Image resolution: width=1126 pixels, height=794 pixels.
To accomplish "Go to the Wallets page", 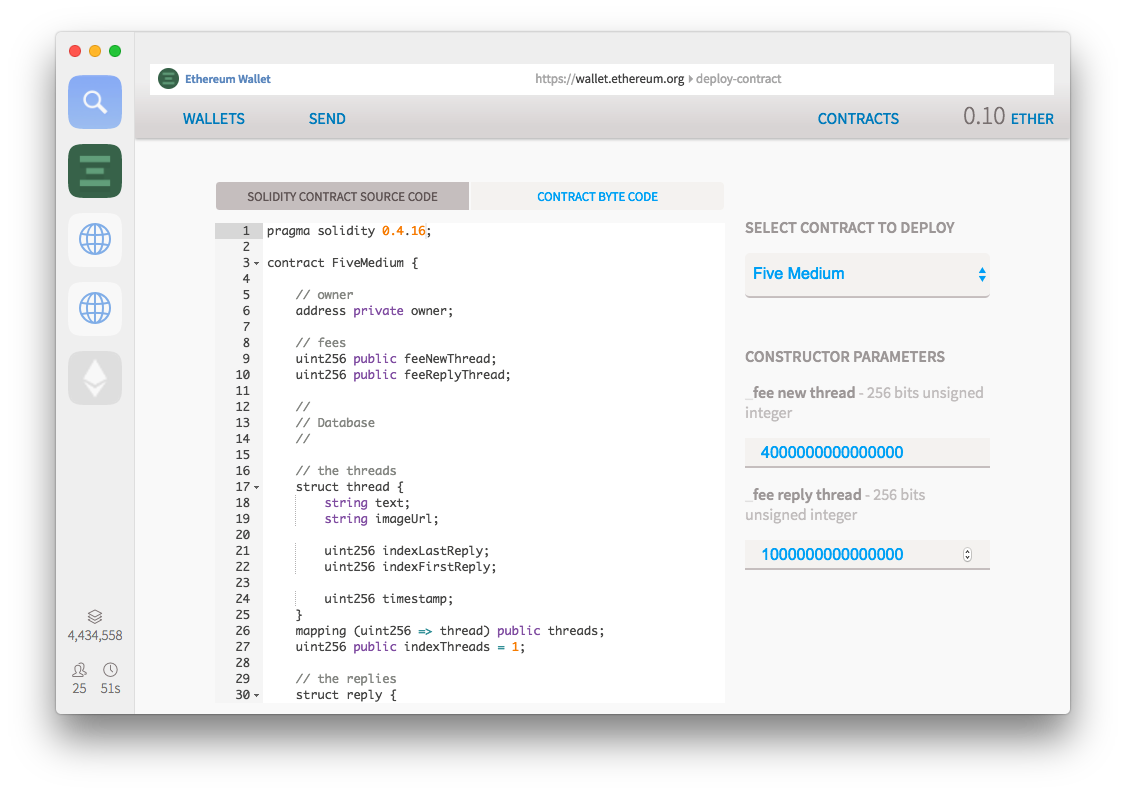I will [x=213, y=119].
